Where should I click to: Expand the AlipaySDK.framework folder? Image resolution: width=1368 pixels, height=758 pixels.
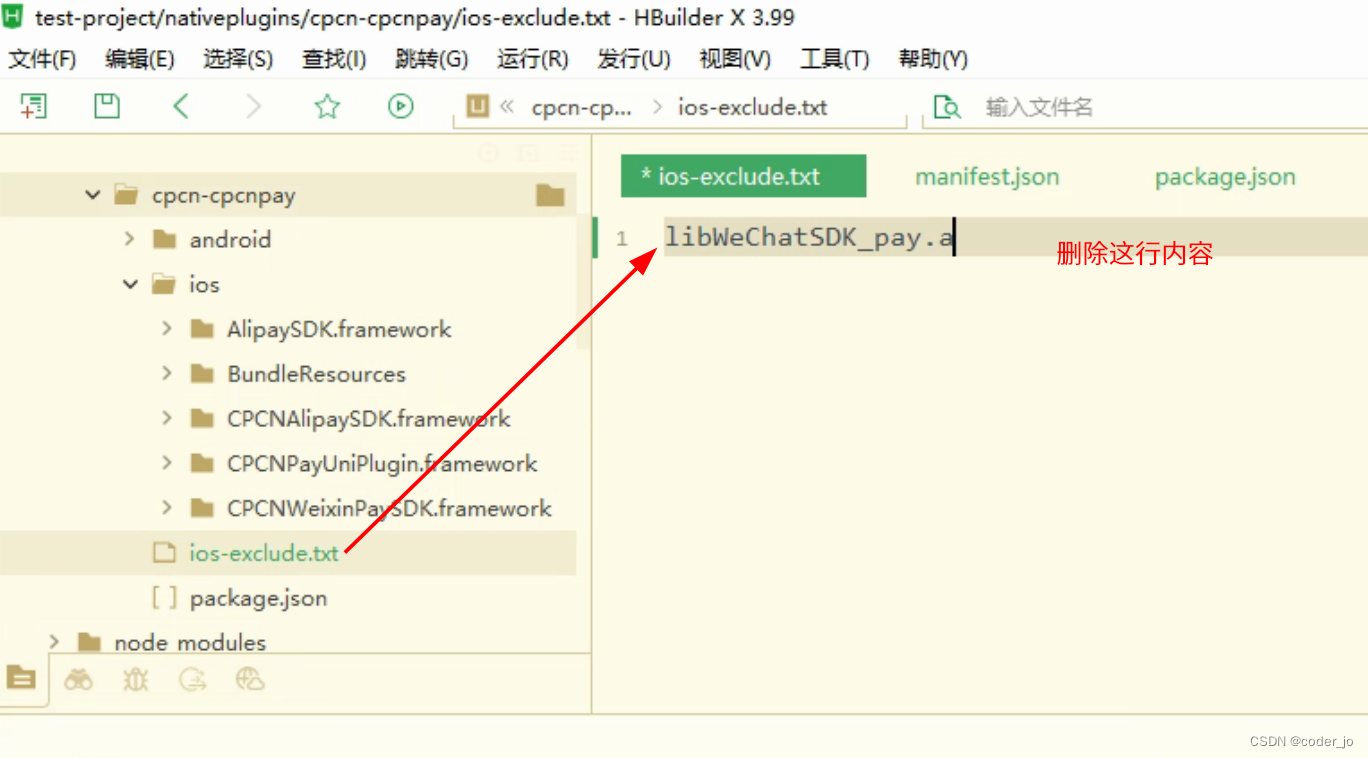point(167,329)
